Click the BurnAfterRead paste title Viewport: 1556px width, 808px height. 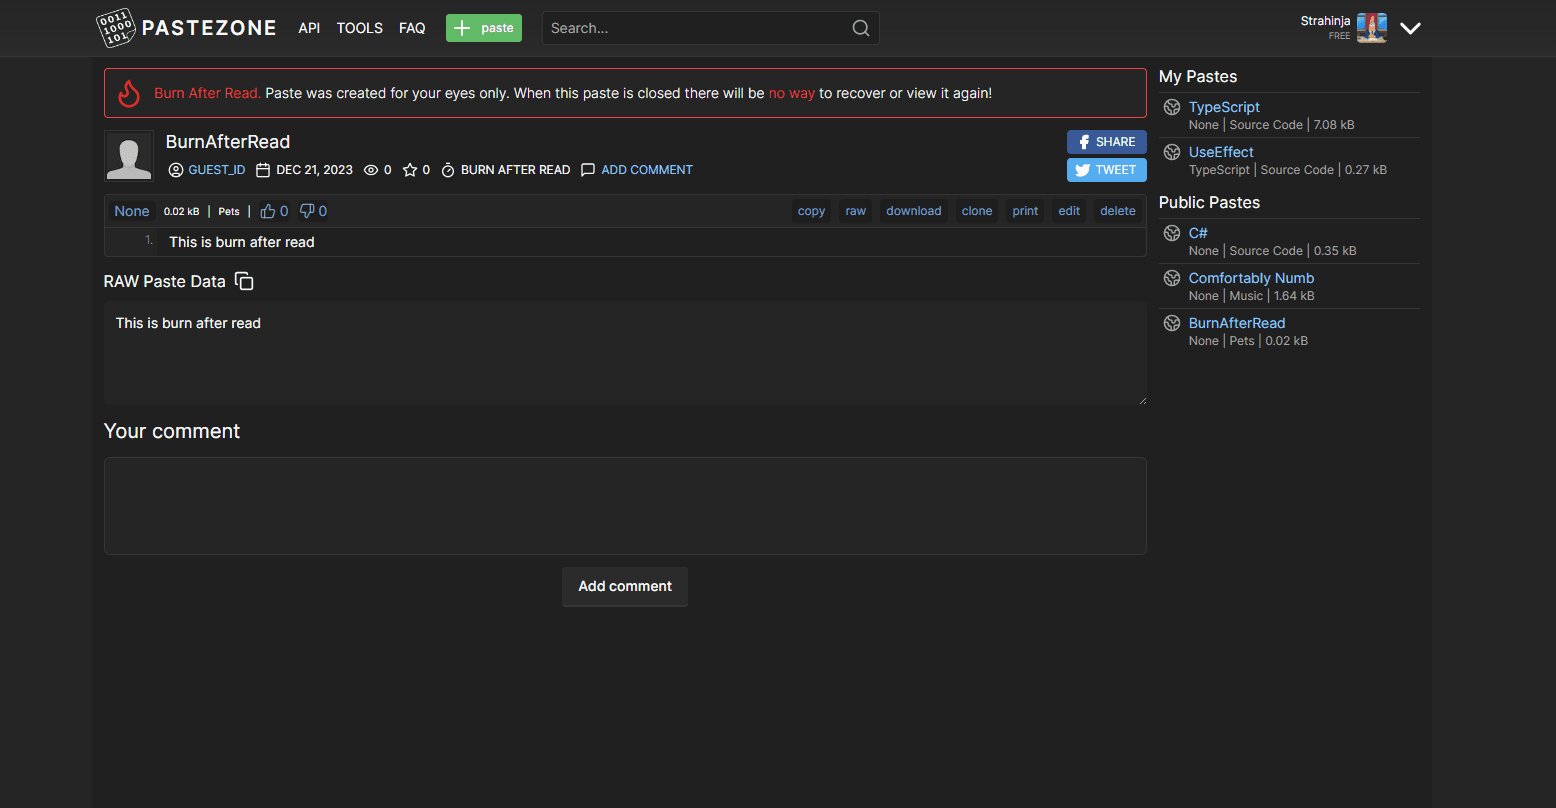[228, 142]
